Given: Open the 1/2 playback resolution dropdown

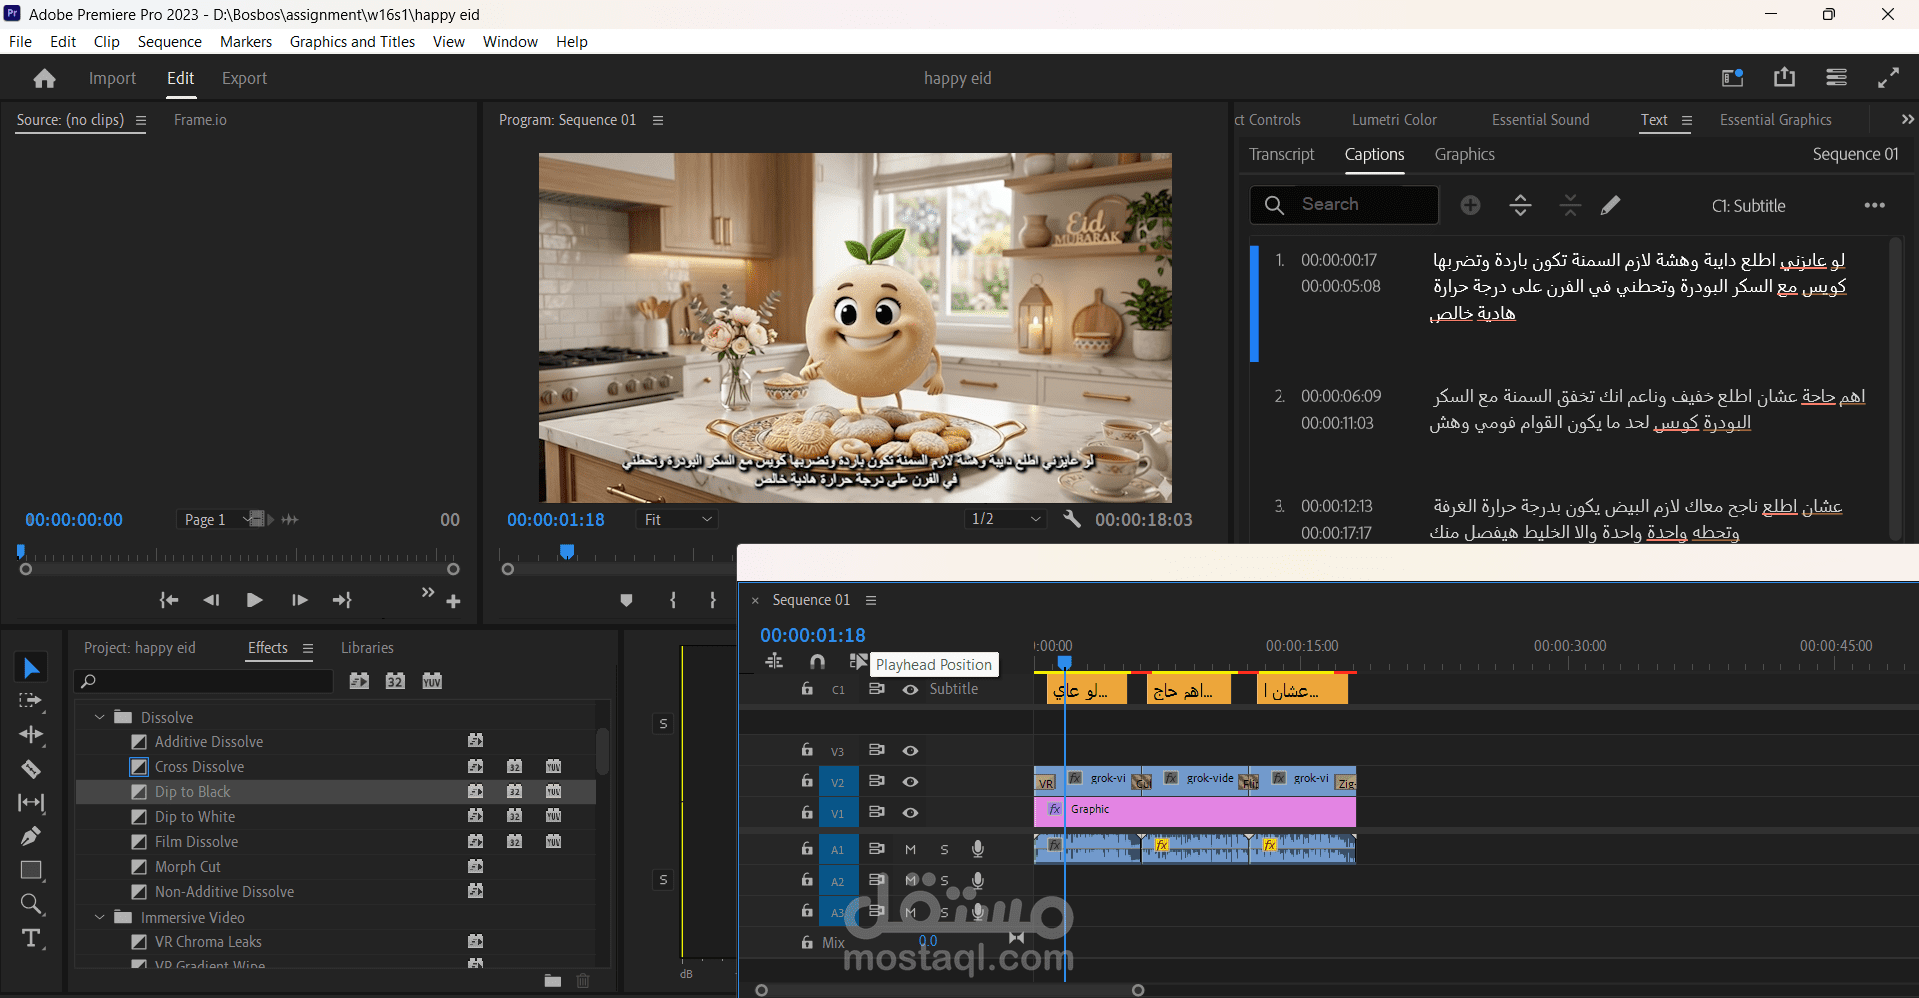Looking at the screenshot, I should tap(1005, 519).
